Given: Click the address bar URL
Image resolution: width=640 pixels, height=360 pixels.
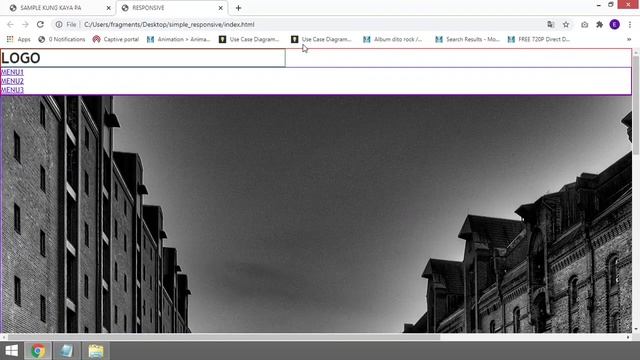Looking at the screenshot, I should pos(169,24).
